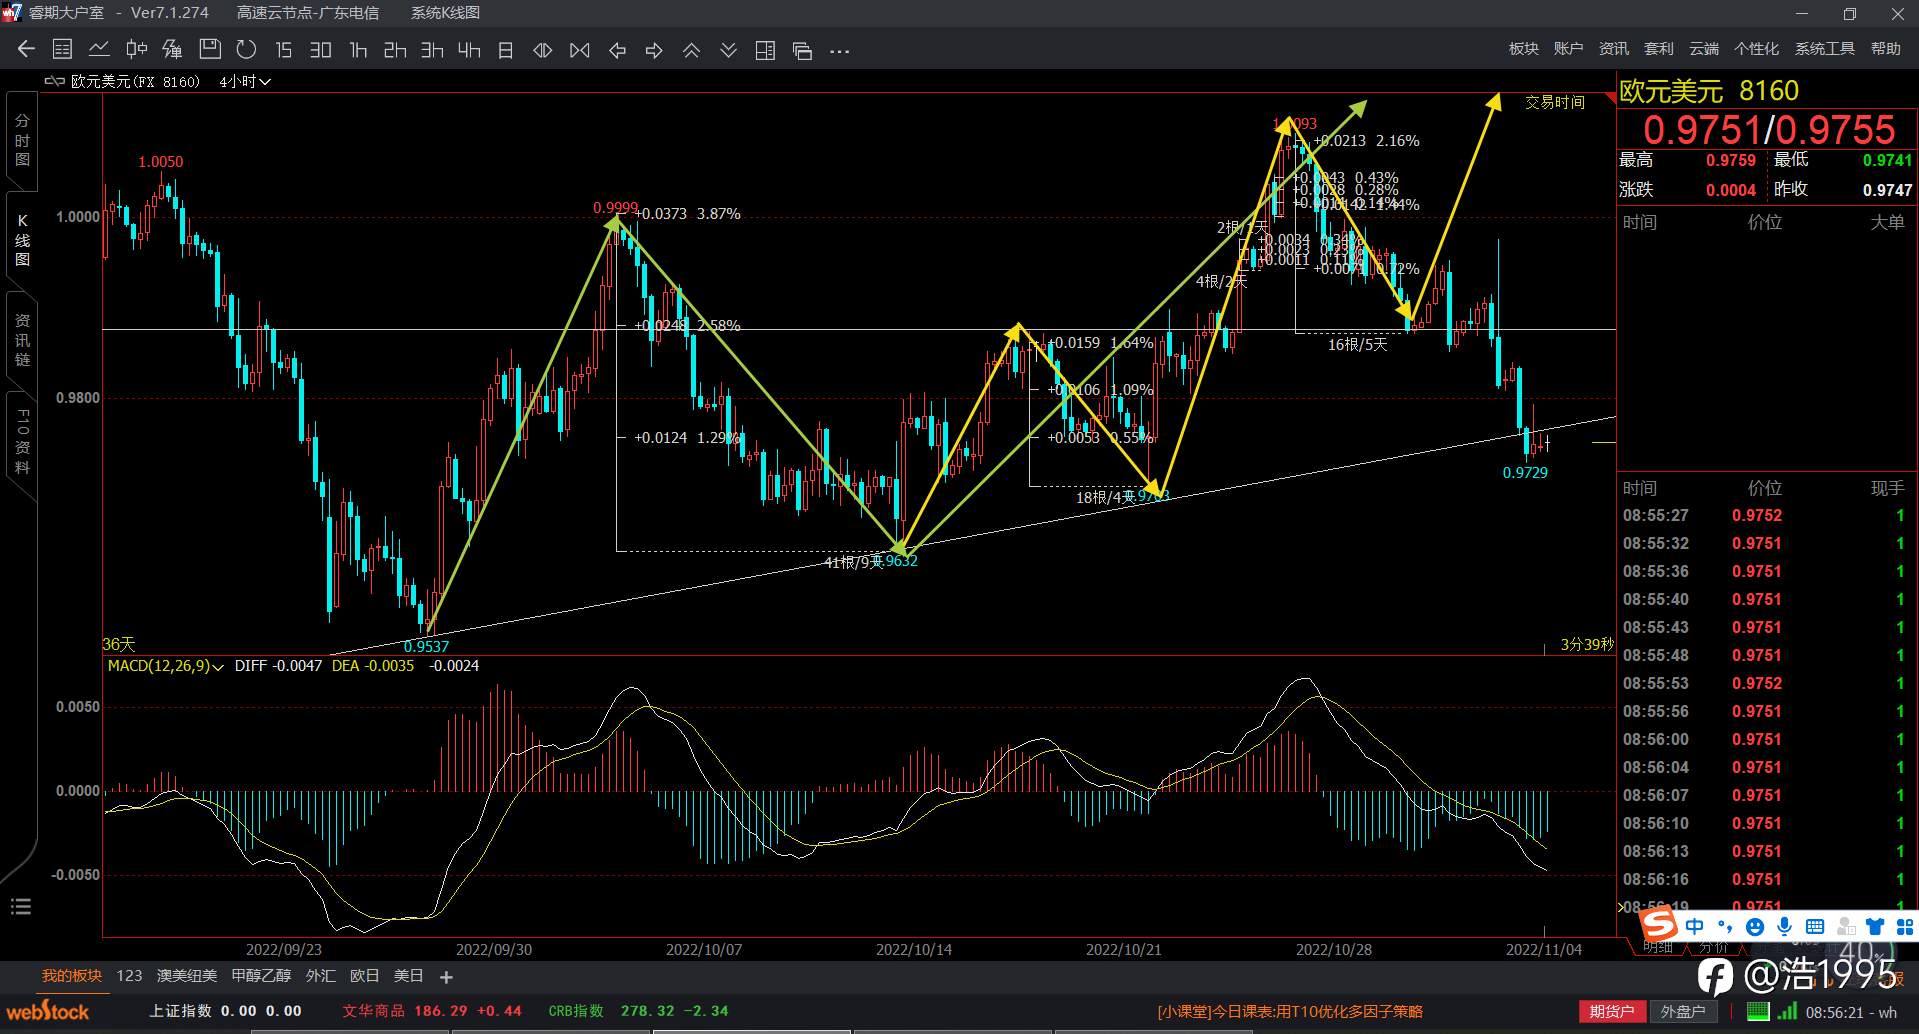Switch to the 30-minute period
Viewport: 1919px width, 1034px height.
pos(320,49)
